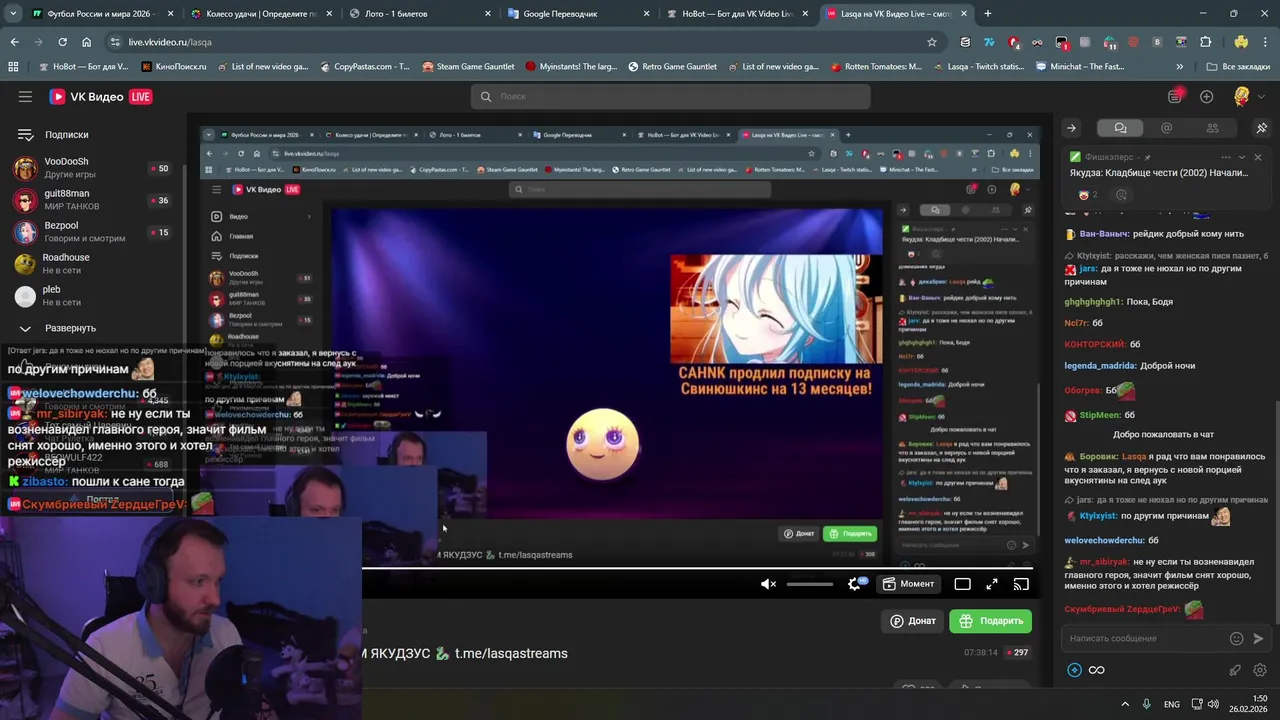This screenshot has width=1280, height=720.
Task: Open the Chrome three-dot menu
Action: point(1264,42)
